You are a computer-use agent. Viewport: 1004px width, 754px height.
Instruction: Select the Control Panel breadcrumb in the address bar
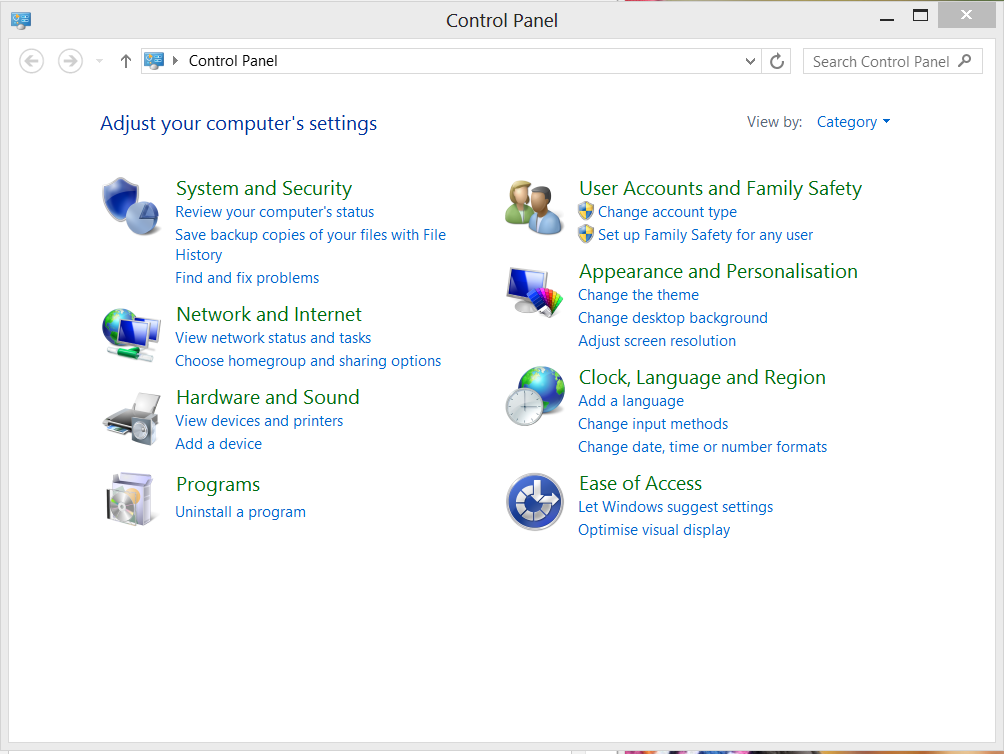233,61
